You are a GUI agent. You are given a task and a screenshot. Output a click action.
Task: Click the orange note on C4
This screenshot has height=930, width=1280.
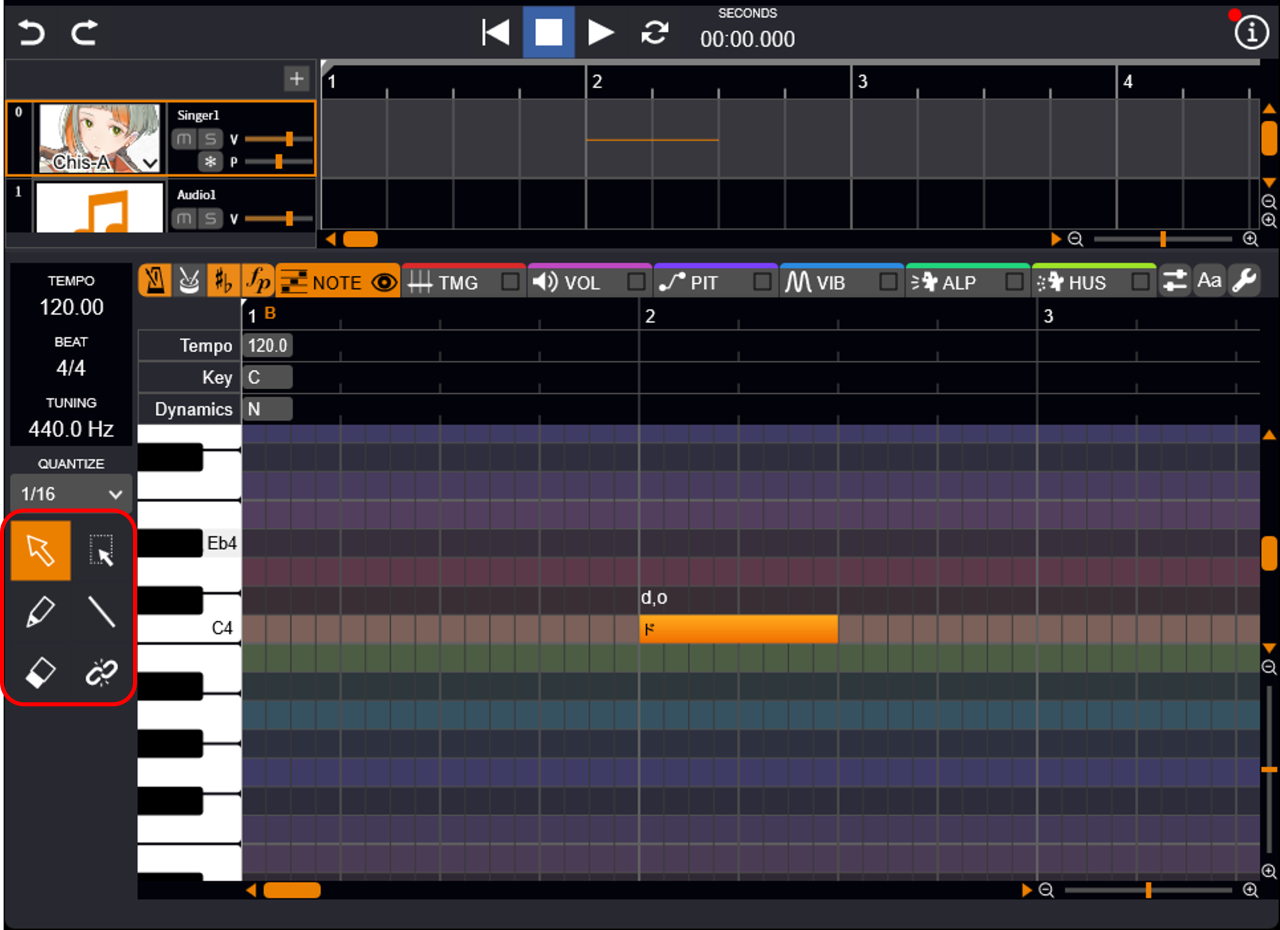coord(738,629)
